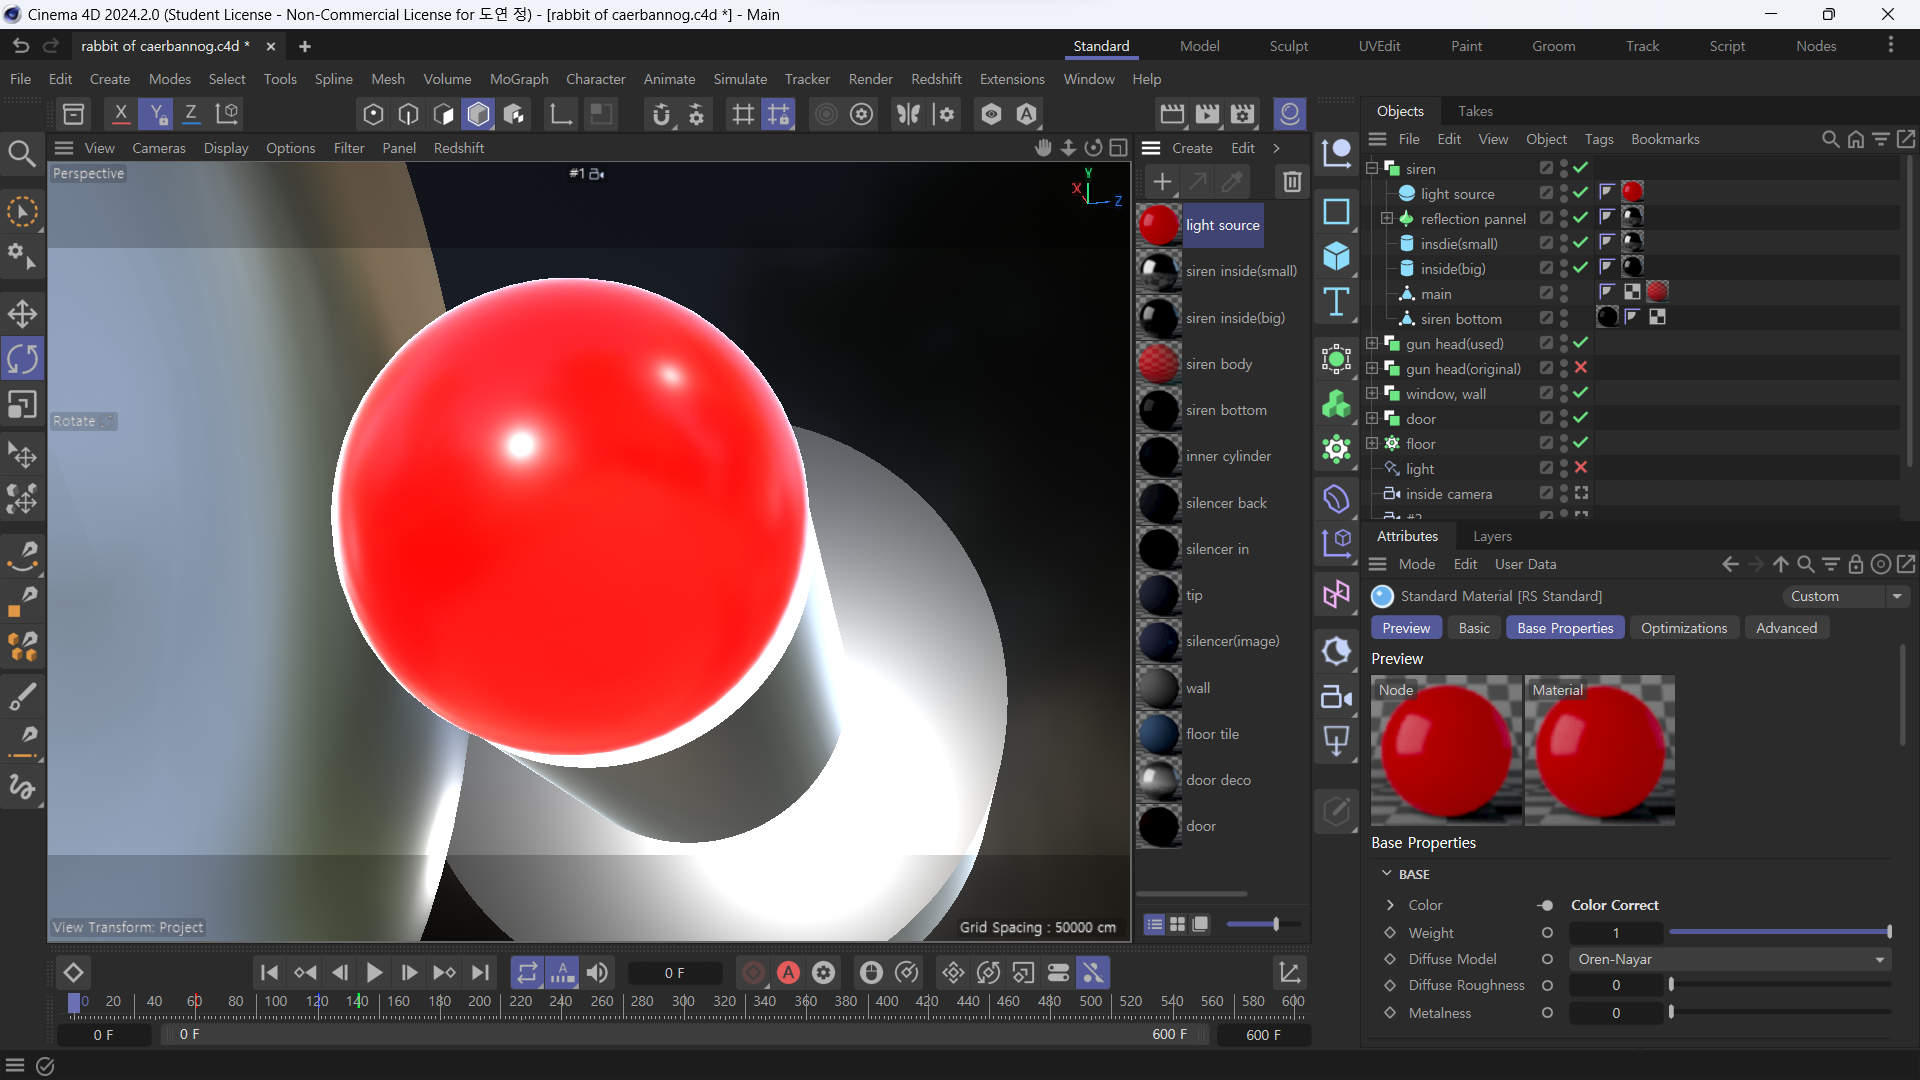This screenshot has width=1920, height=1080.
Task: Switch material list to list view
Action: pyautogui.click(x=1154, y=924)
